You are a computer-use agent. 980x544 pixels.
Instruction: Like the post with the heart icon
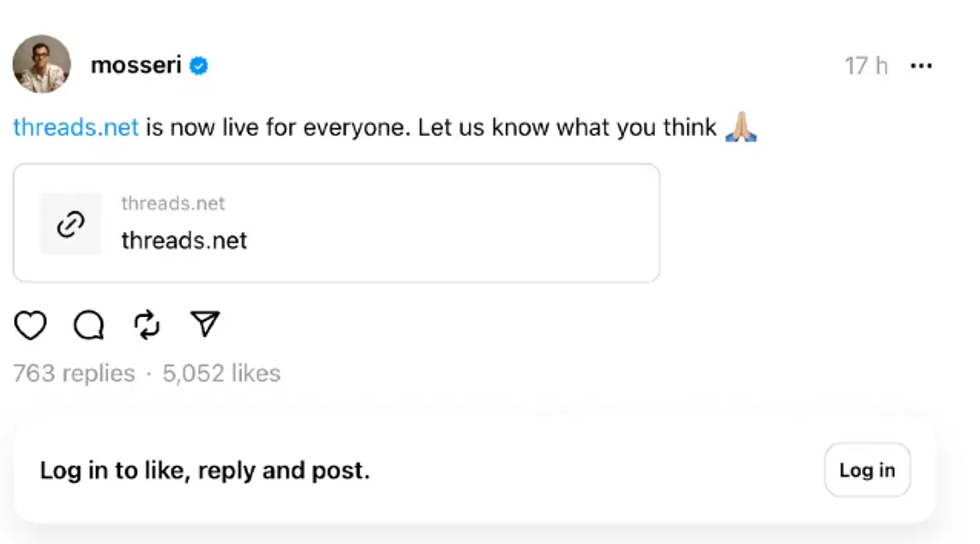[x=30, y=325]
